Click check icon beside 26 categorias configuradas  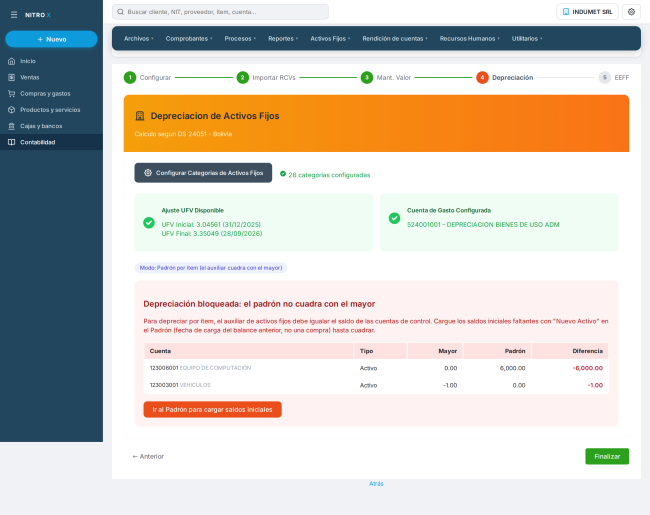click(x=283, y=174)
